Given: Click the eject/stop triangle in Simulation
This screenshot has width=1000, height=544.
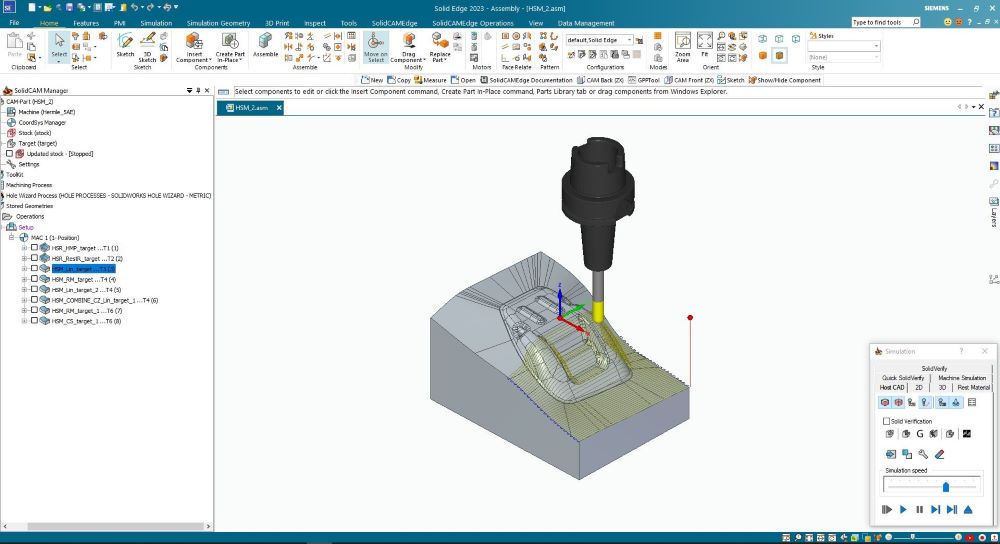Looking at the screenshot, I should [x=968, y=510].
